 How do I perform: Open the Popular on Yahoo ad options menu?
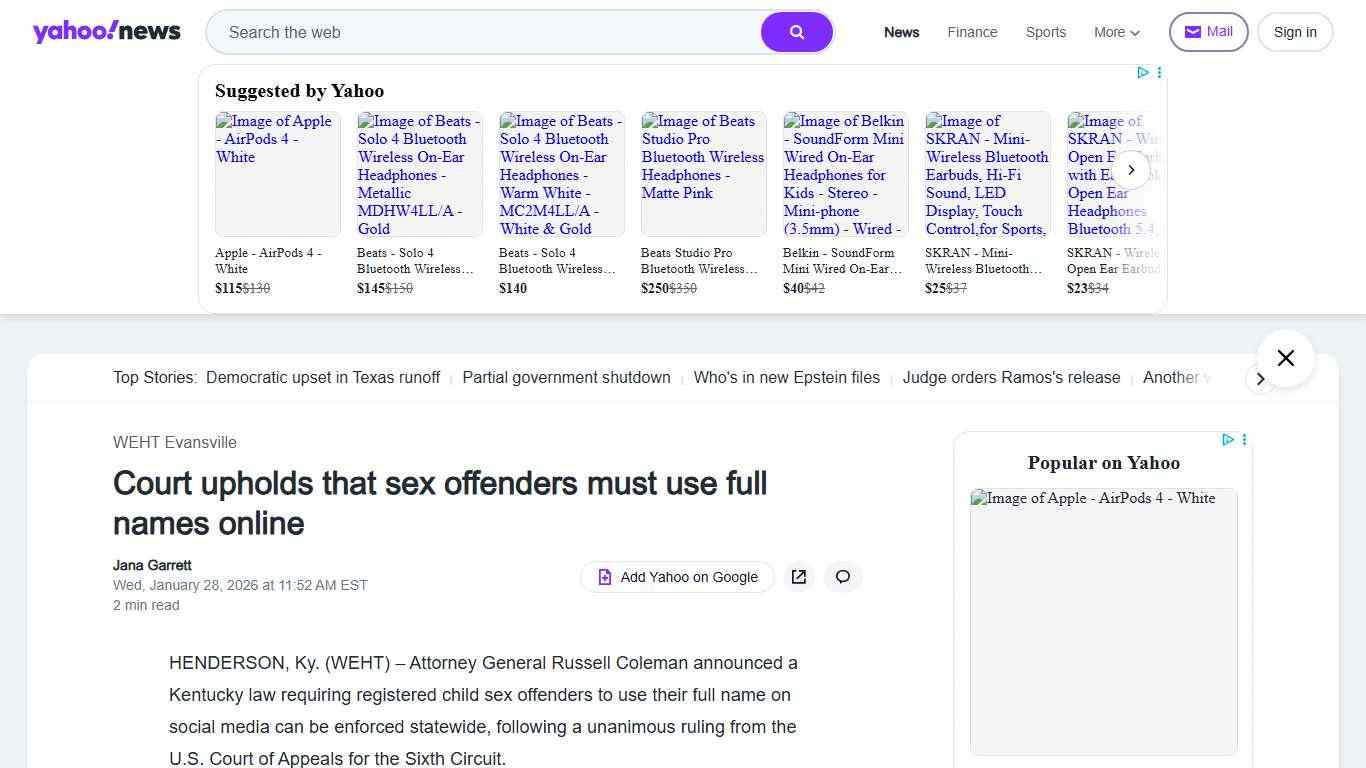tap(1244, 440)
